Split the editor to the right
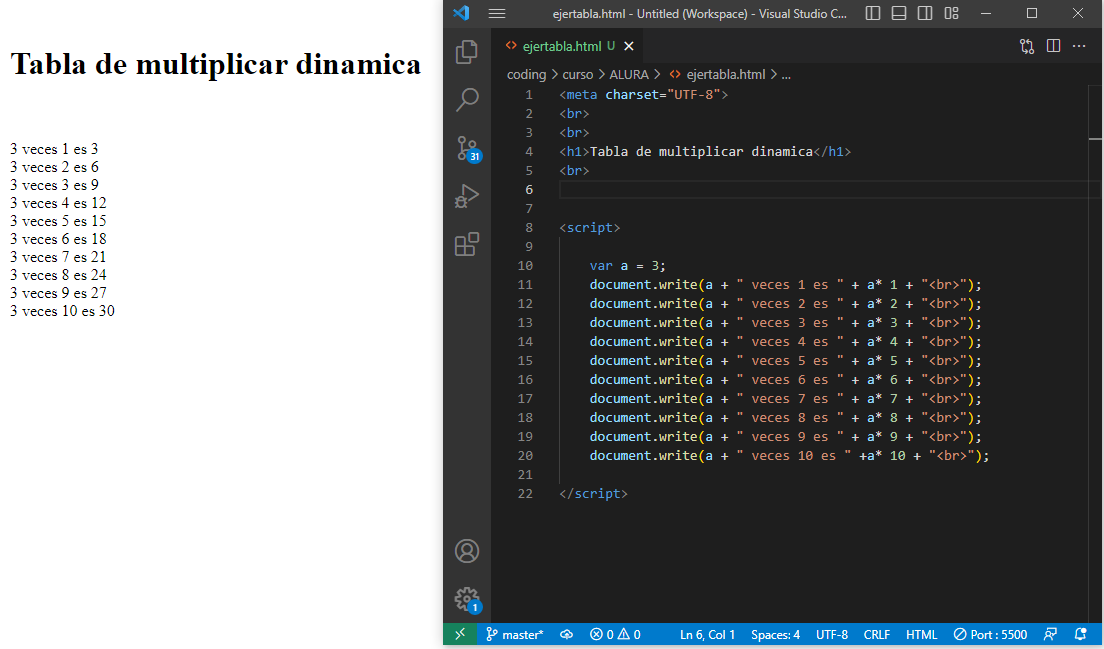The height and width of the screenshot is (649, 1104). pos(1053,46)
